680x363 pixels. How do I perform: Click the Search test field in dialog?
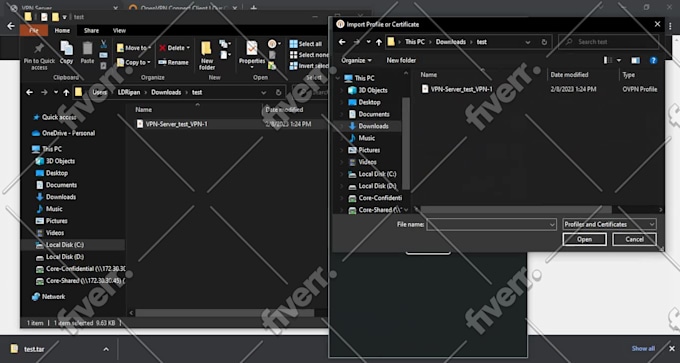[609, 42]
